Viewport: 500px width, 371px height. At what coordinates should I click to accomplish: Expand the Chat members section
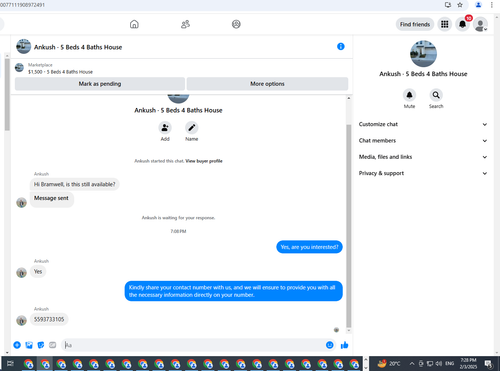point(423,141)
